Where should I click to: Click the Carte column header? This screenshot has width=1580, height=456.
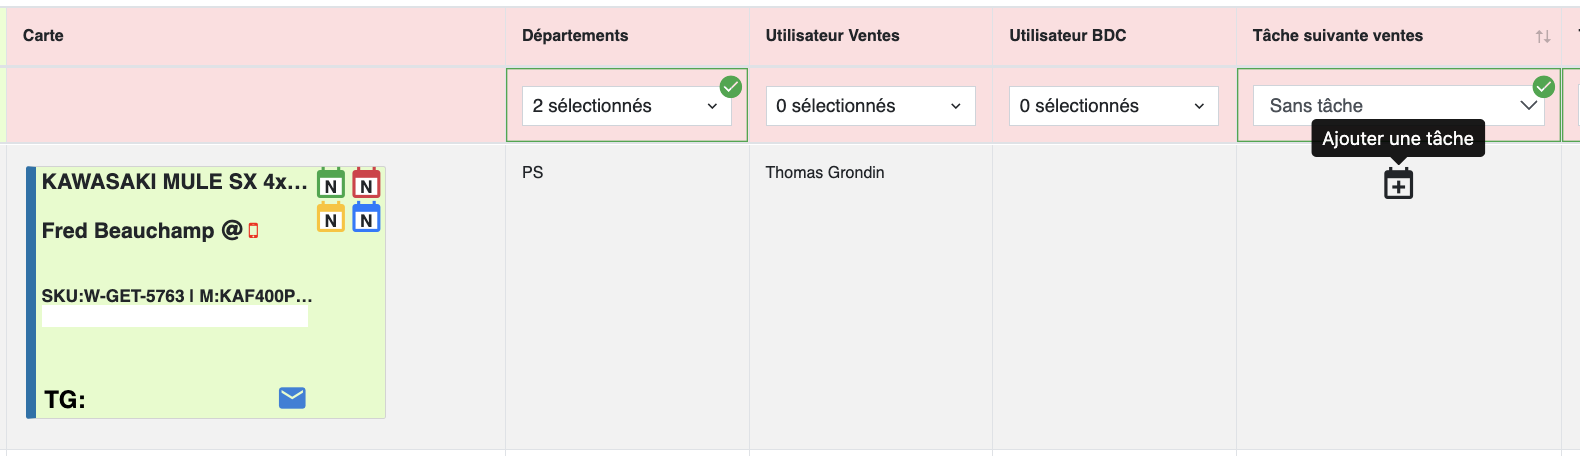(x=43, y=36)
